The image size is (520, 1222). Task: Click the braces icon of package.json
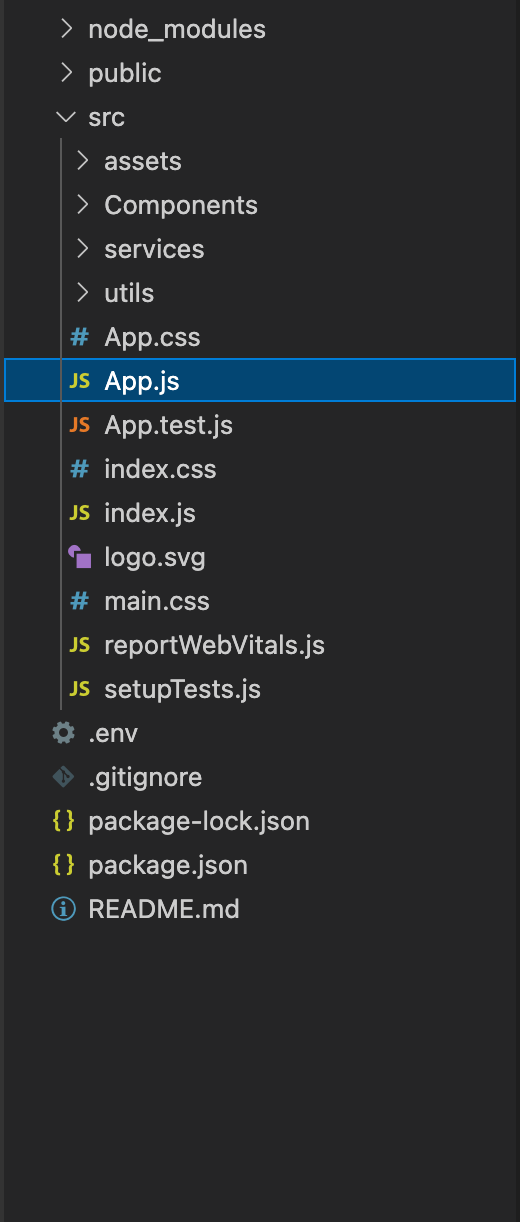click(x=63, y=865)
